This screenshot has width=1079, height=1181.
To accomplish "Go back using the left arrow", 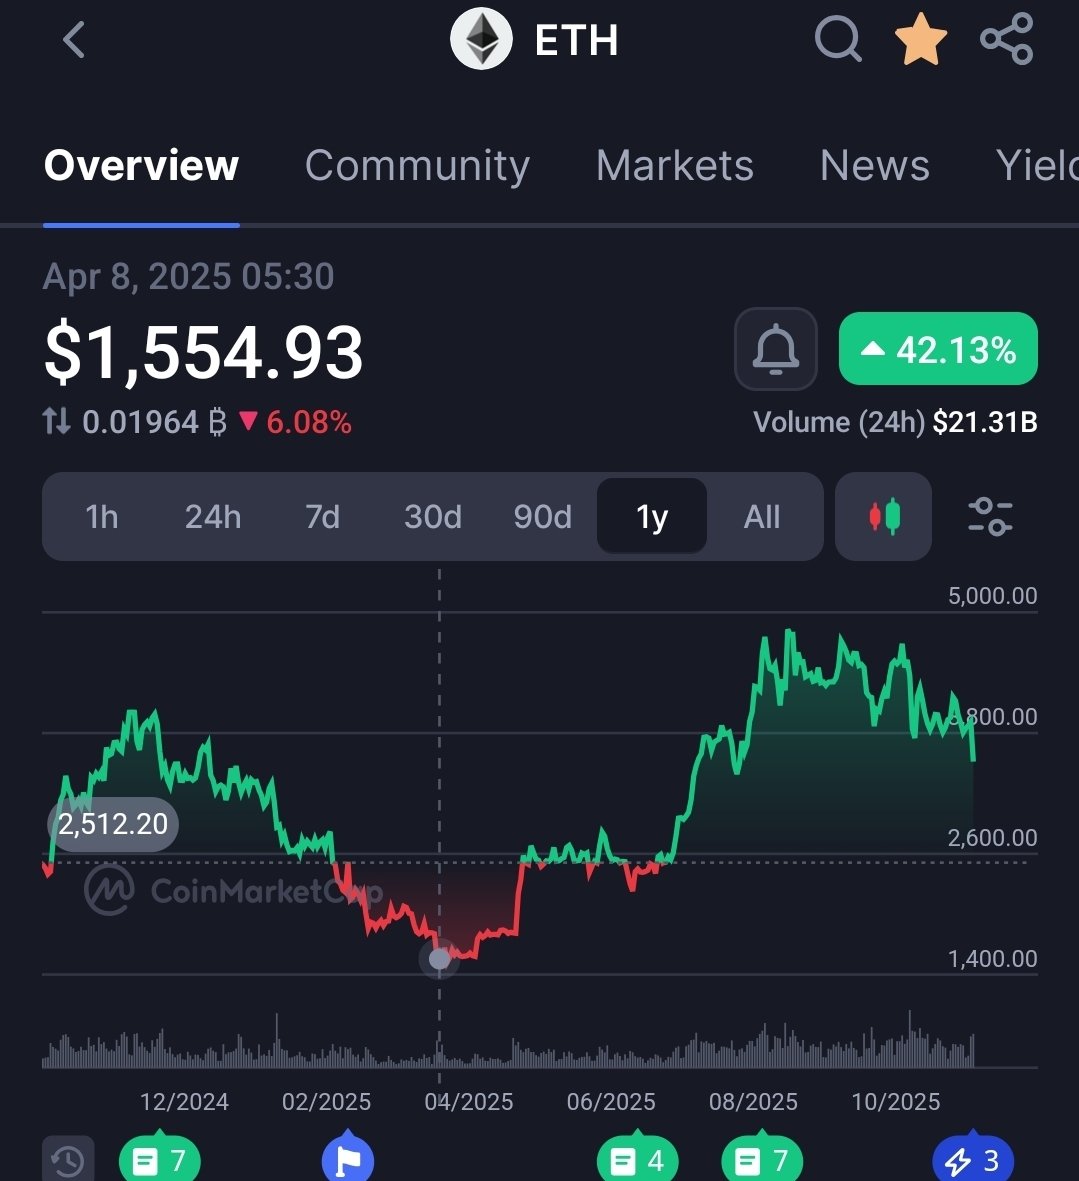I will pyautogui.click(x=74, y=40).
